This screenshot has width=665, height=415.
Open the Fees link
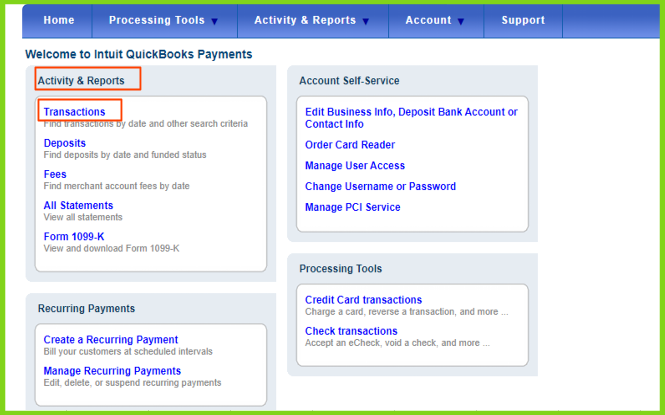point(55,174)
